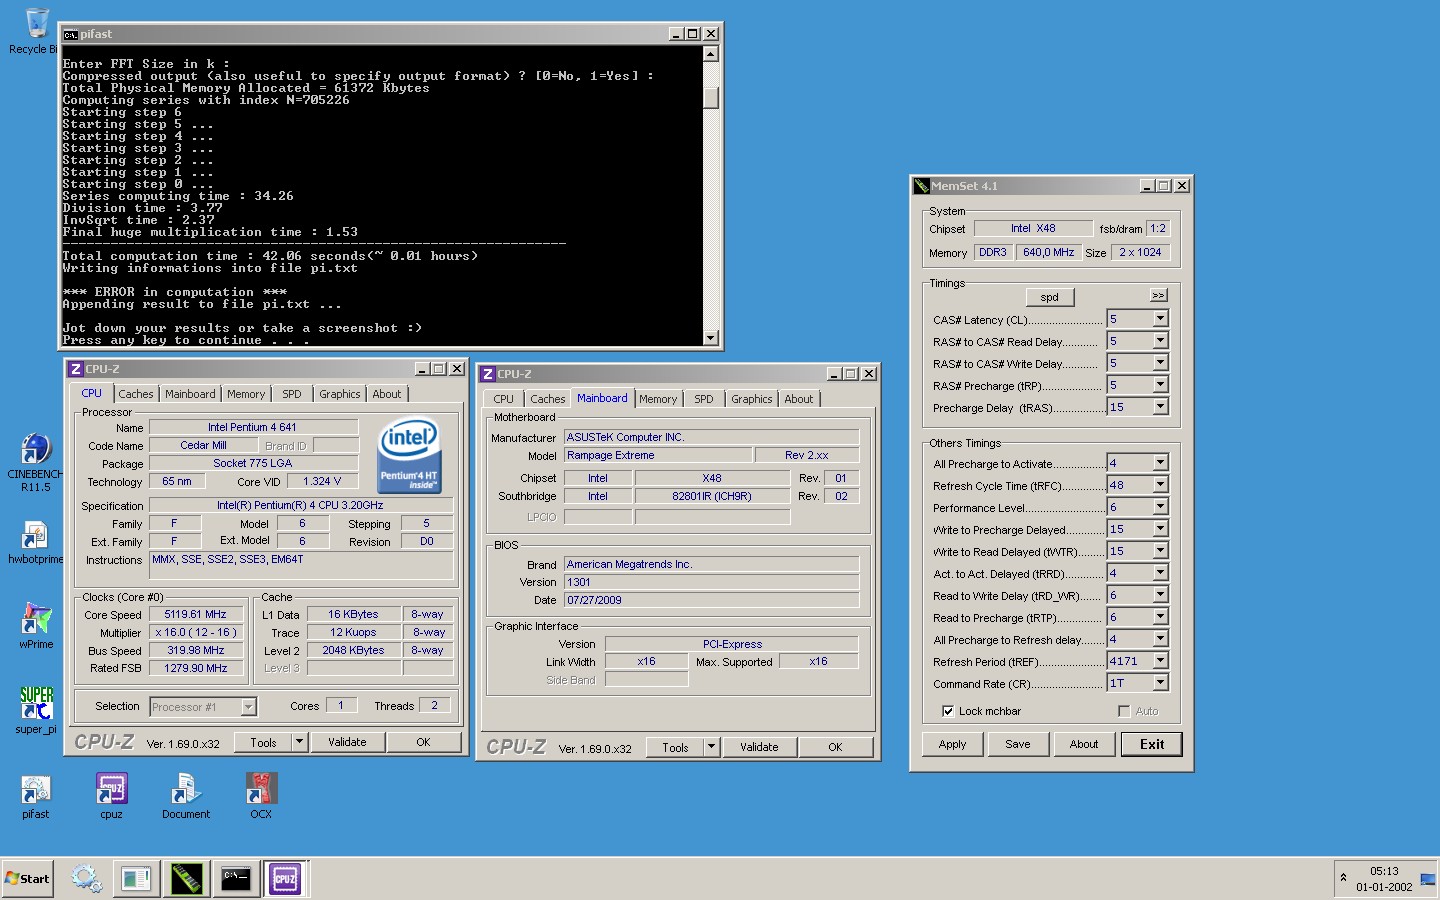Click the network tray icon
Image resolution: width=1440 pixels, height=900 pixels.
point(1427,880)
